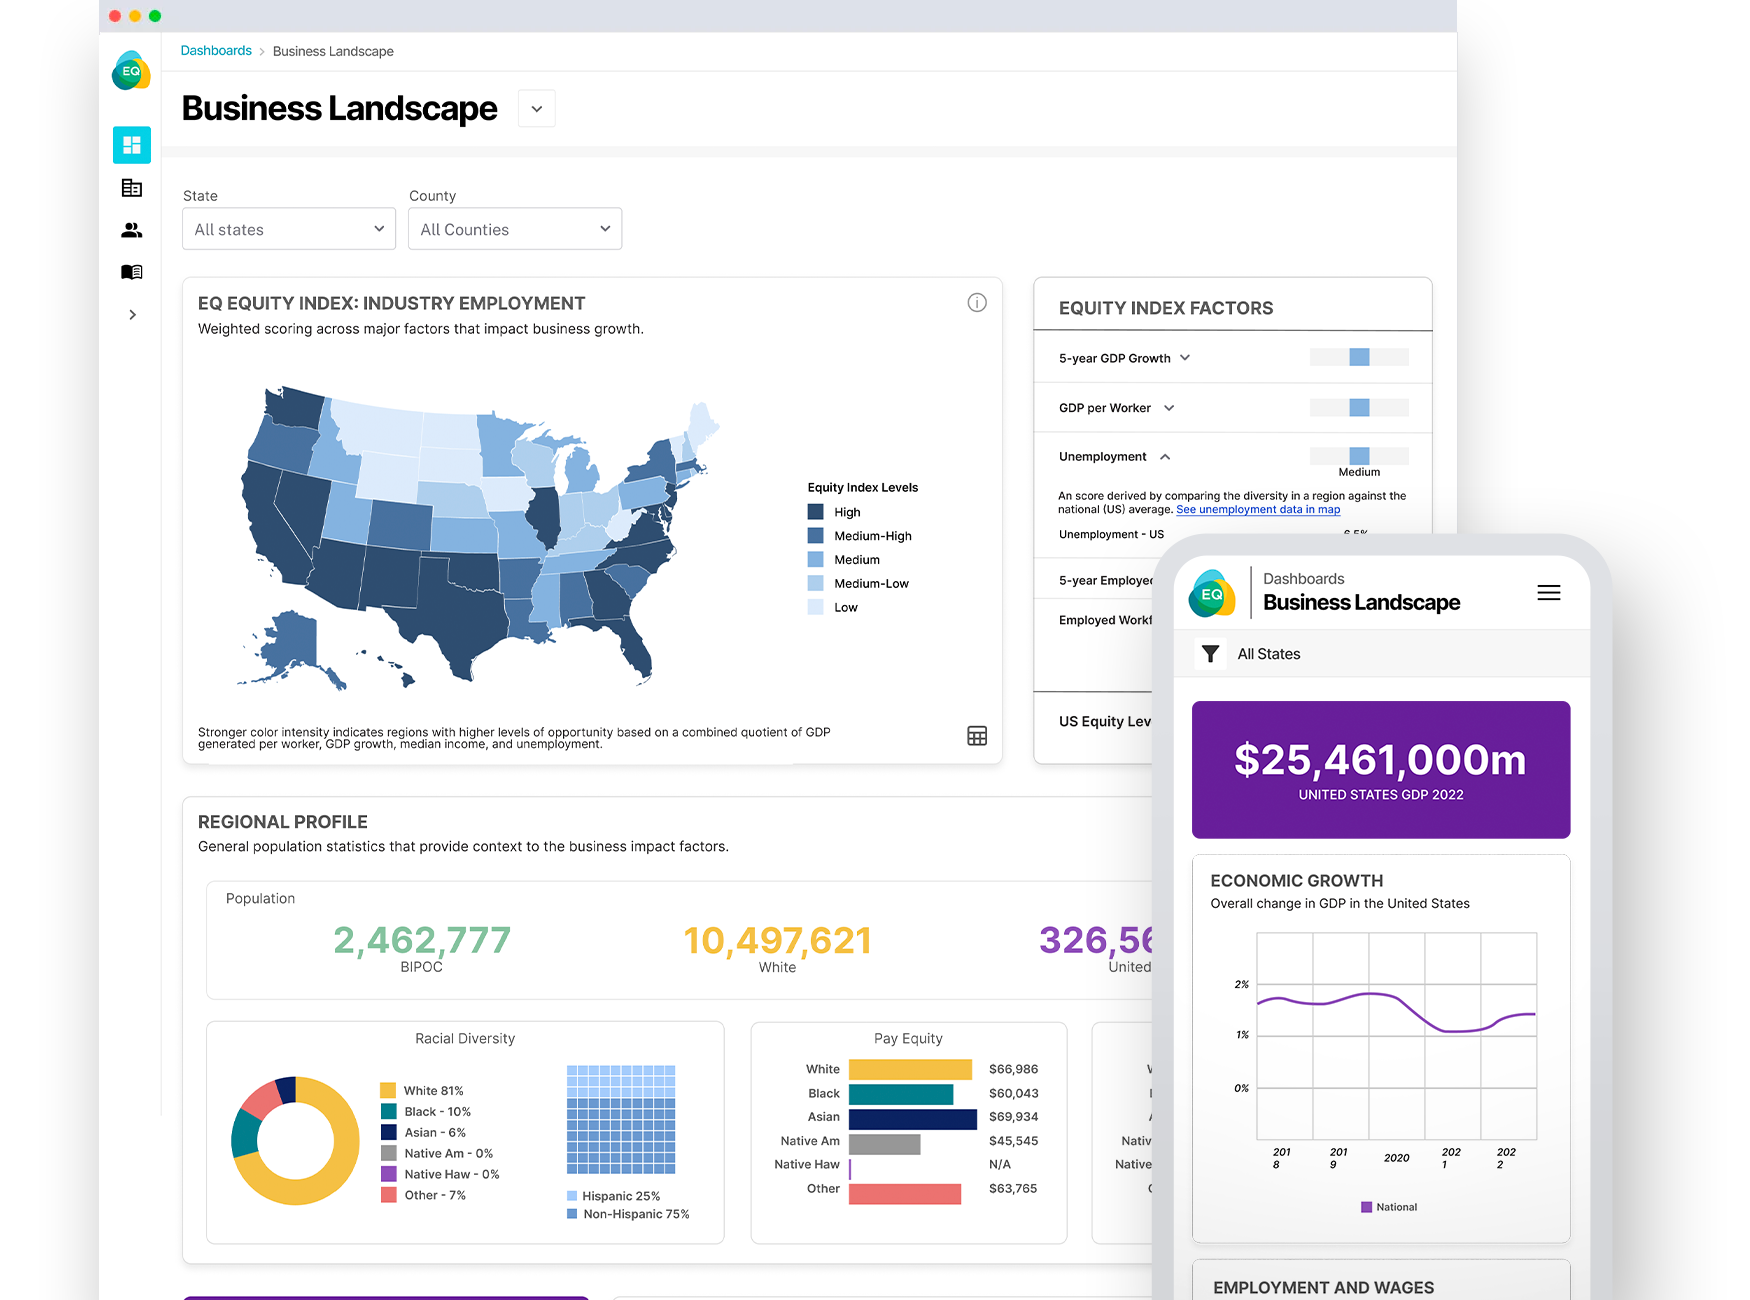This screenshot has height=1300, width=1750.
Task: Open the State dropdown showing All states
Action: pos(288,229)
